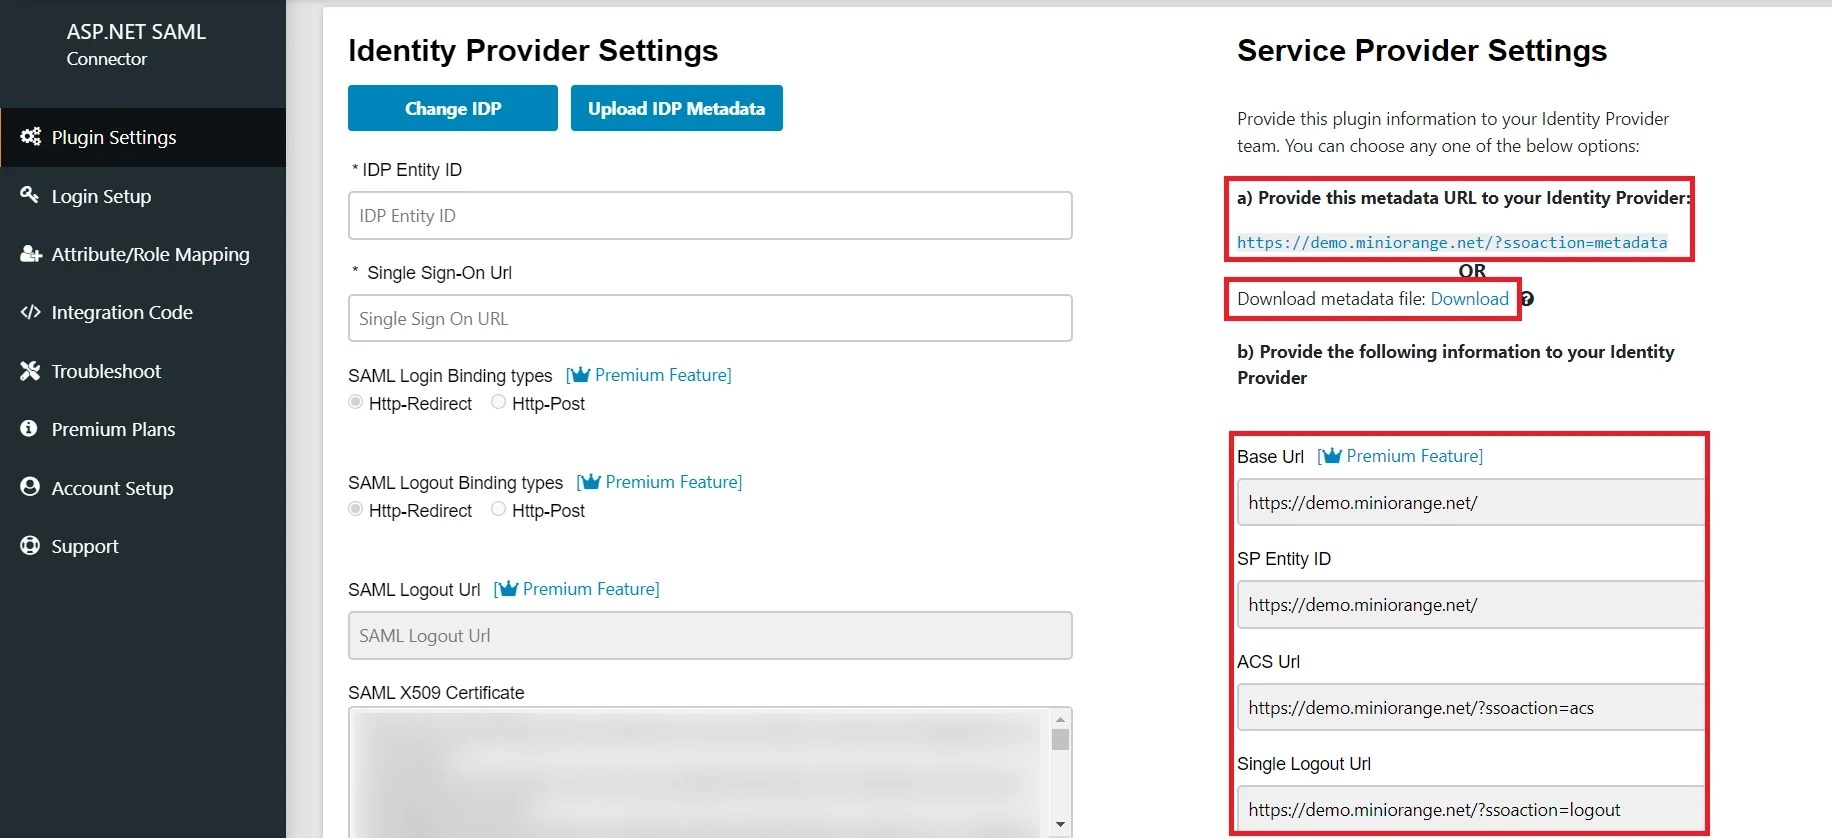Click the Integration Code brackets icon
This screenshot has width=1832, height=838.
coord(30,312)
